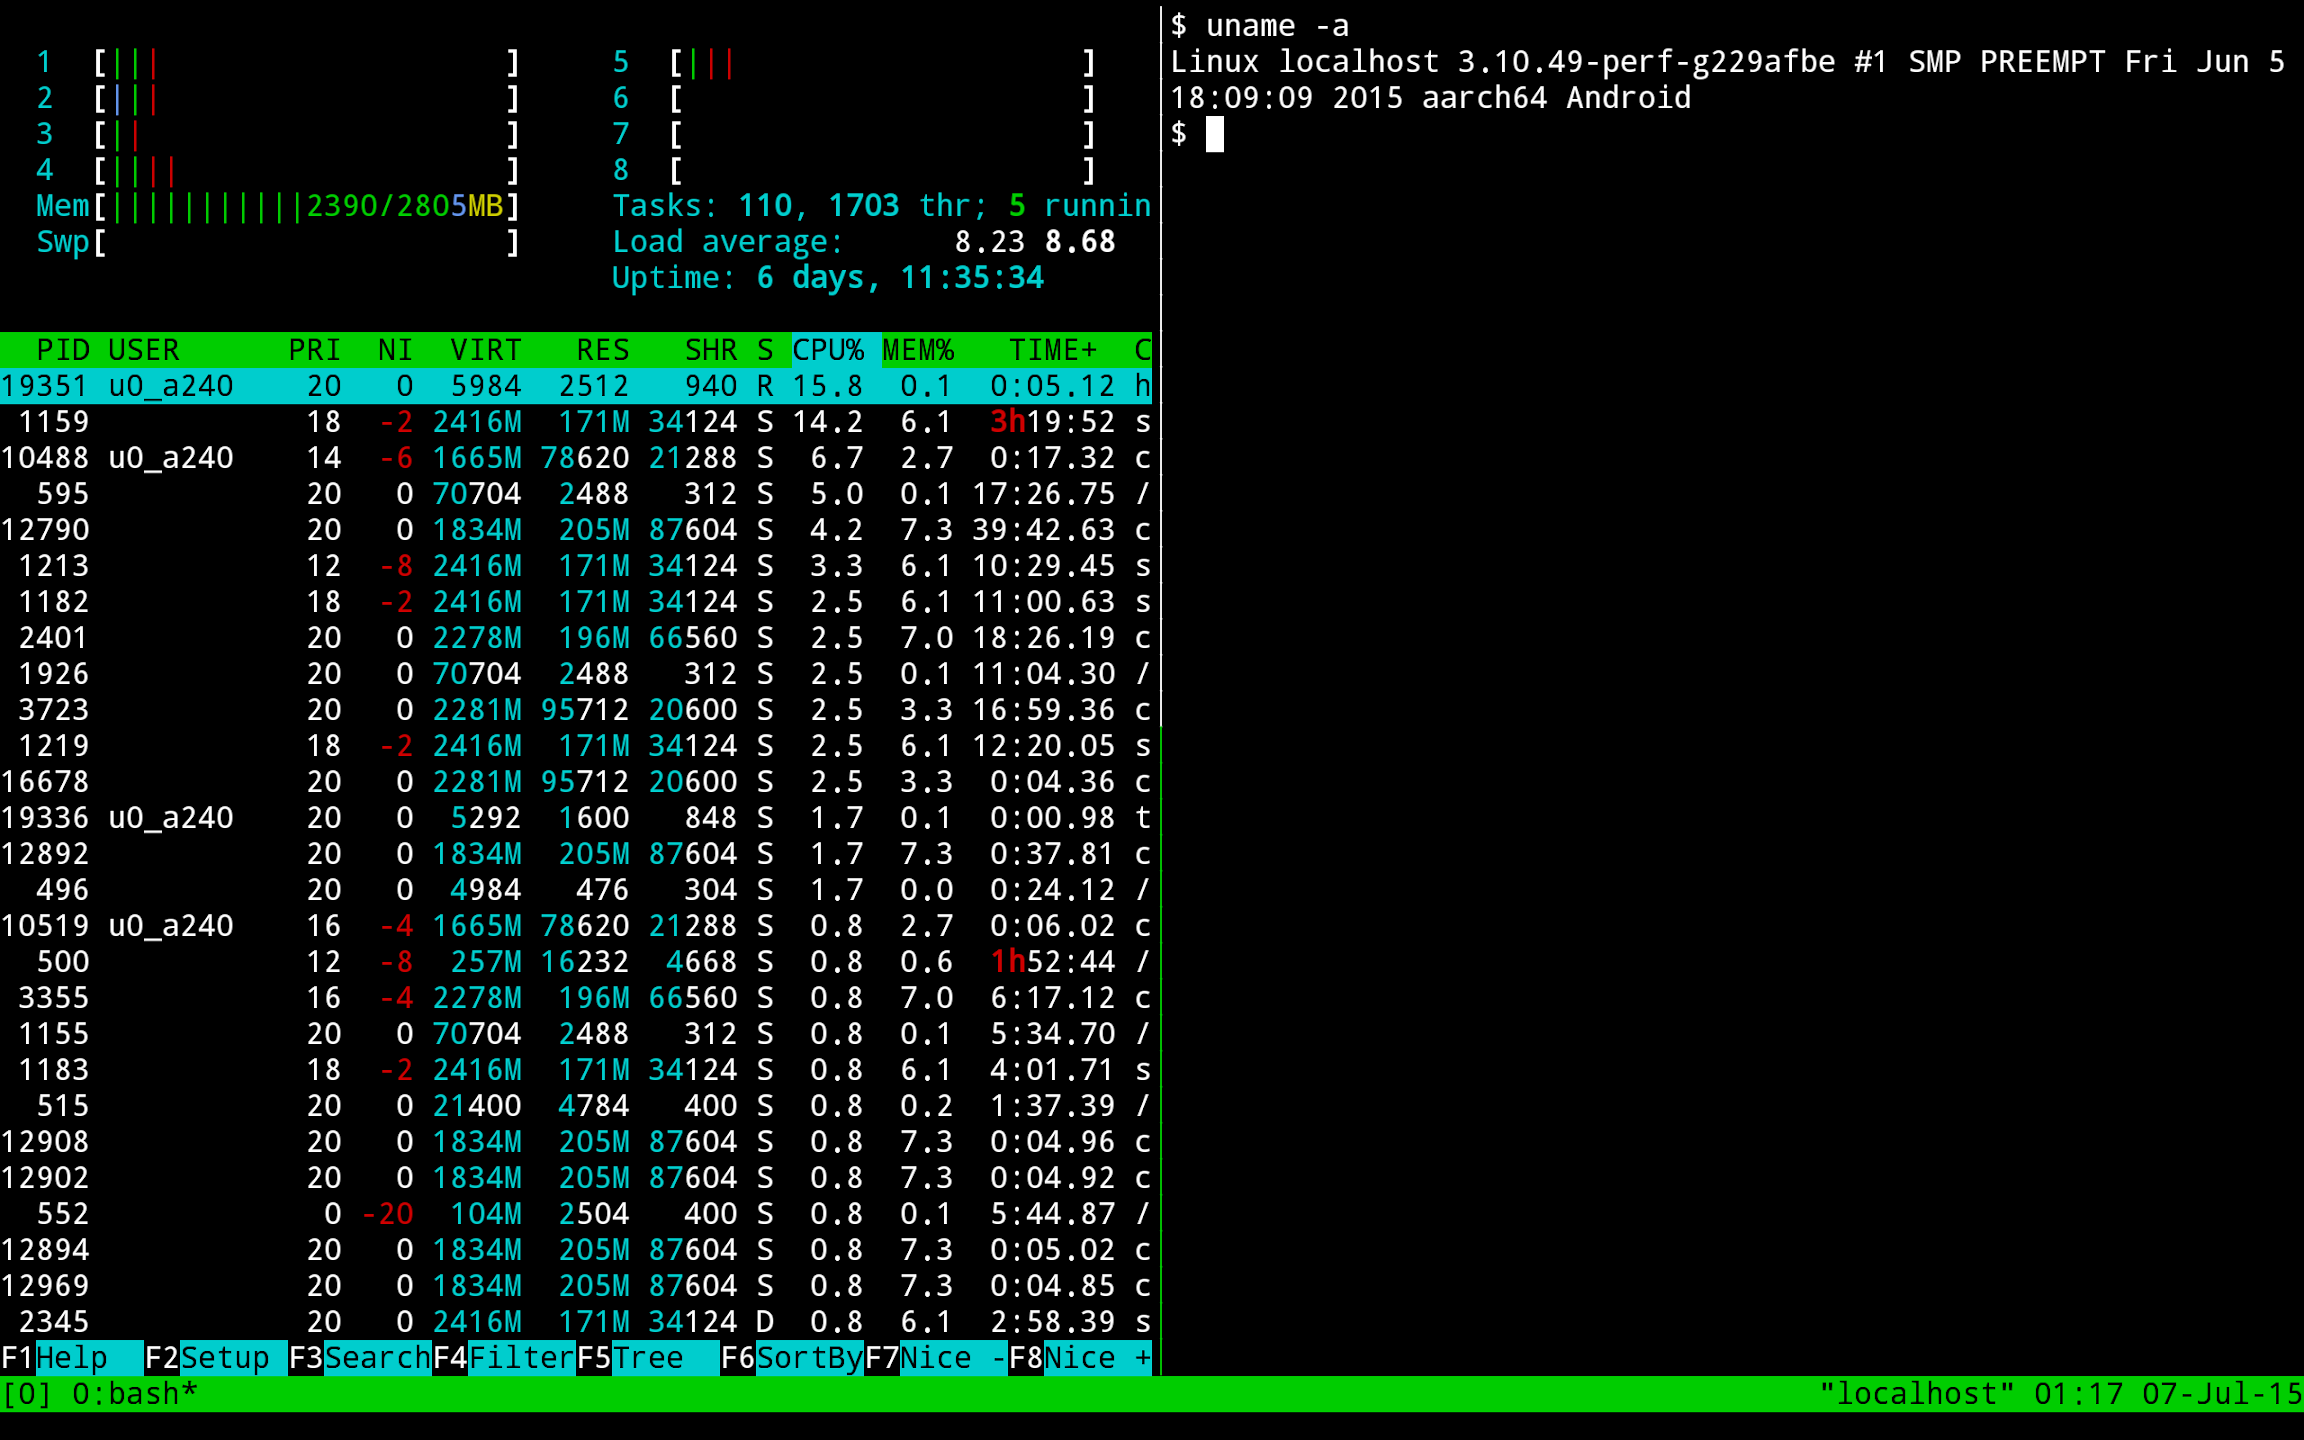Open htop Help via F1 label
This screenshot has height=1440, width=2304.
pyautogui.click(x=70, y=1357)
